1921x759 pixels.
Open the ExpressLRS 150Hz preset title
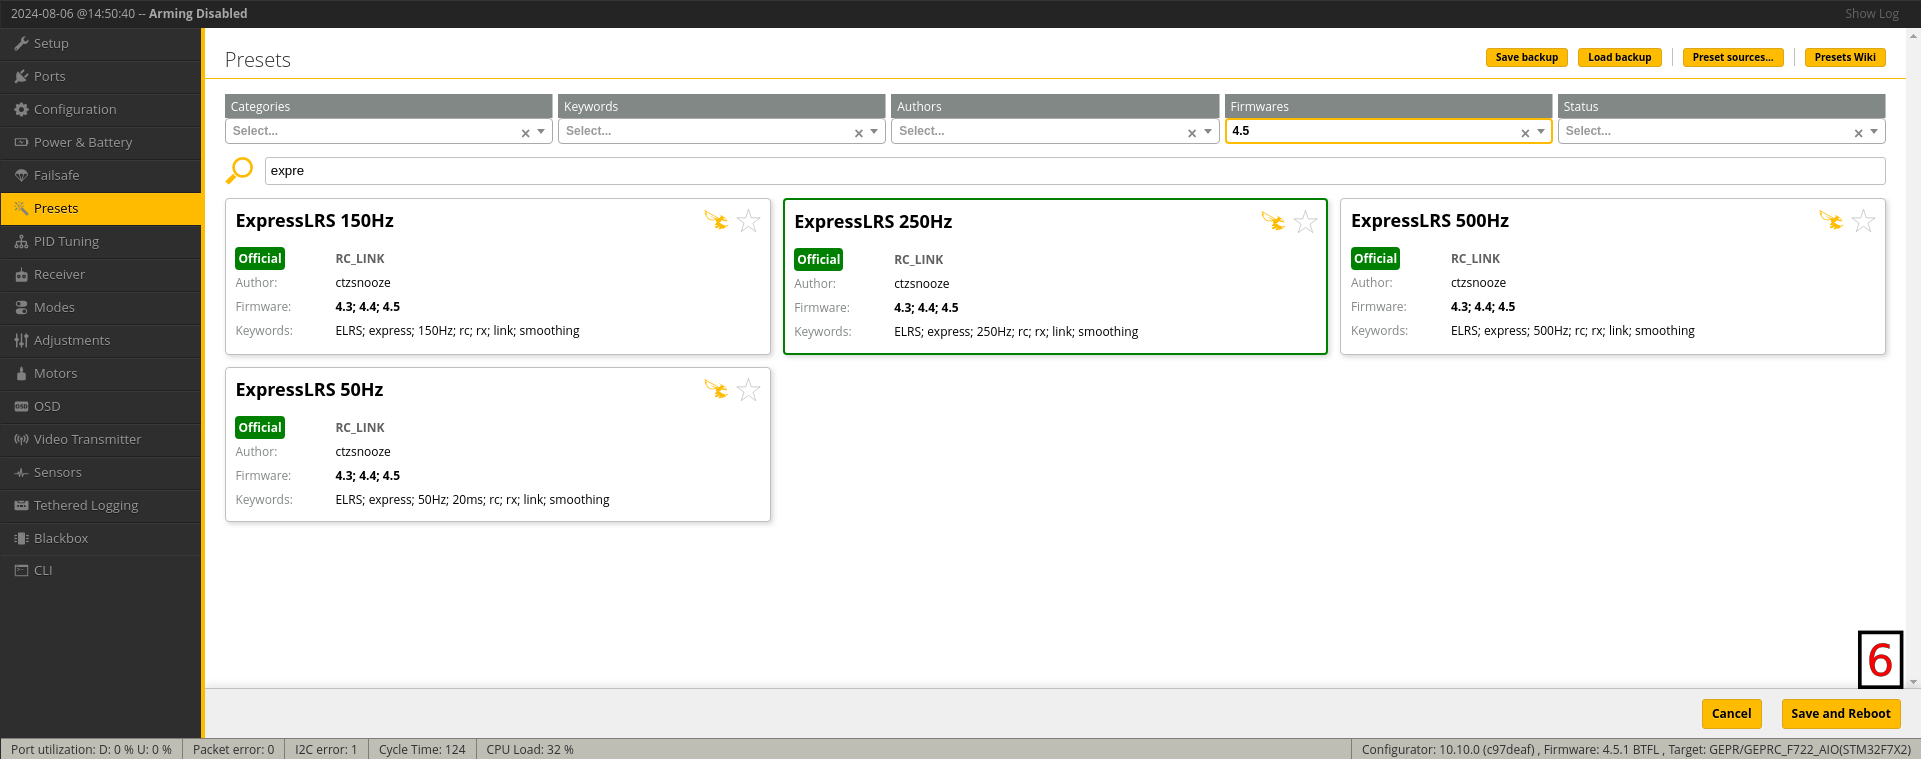(314, 221)
